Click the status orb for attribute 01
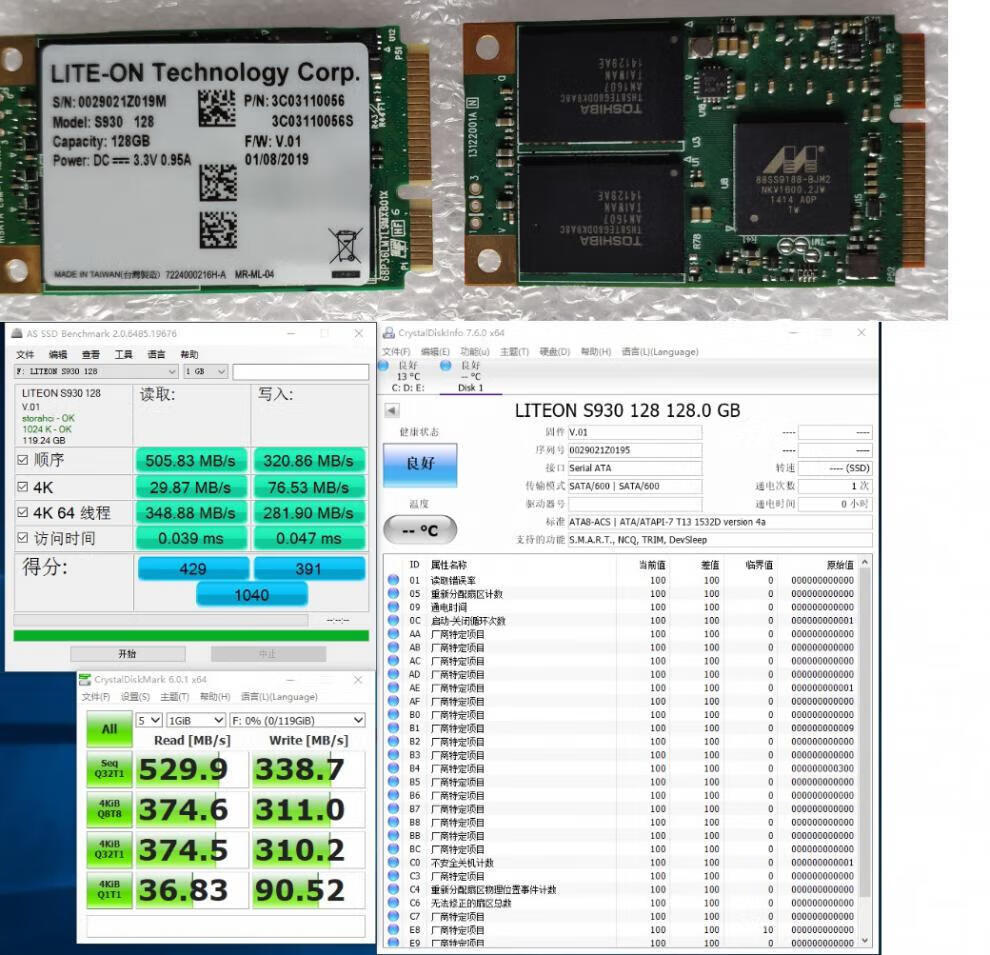Viewport: 990px width, 955px height. tap(393, 580)
